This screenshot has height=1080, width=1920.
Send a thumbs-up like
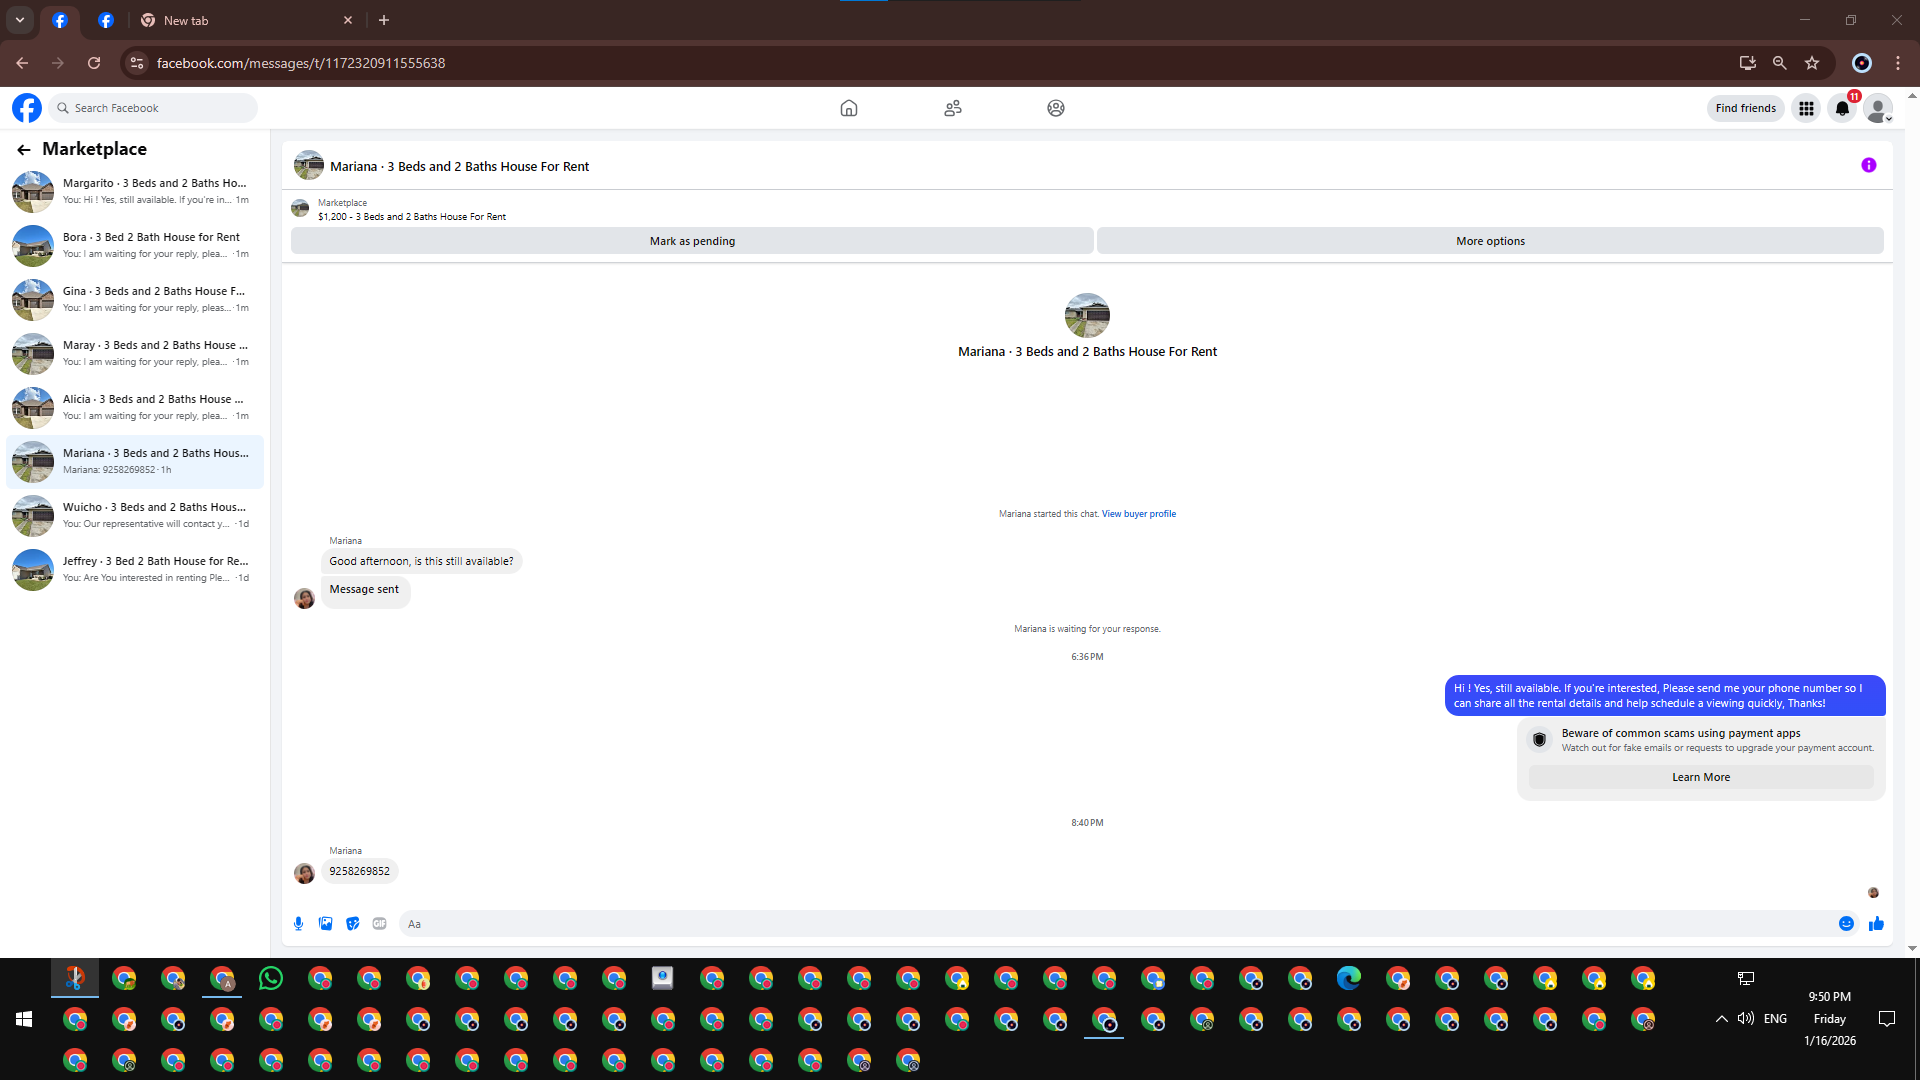coord(1876,924)
